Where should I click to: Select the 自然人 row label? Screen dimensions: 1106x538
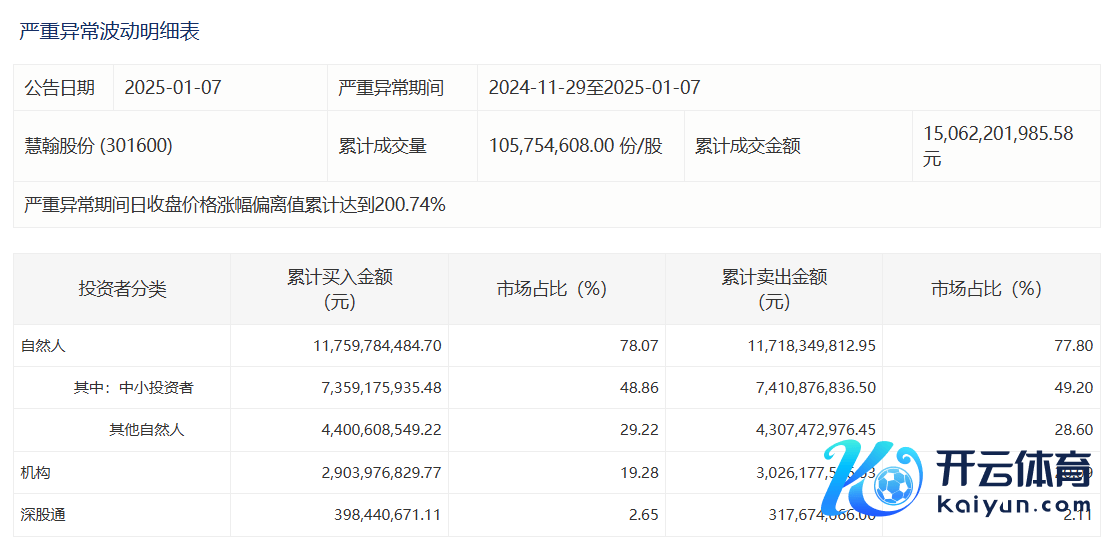(43, 346)
